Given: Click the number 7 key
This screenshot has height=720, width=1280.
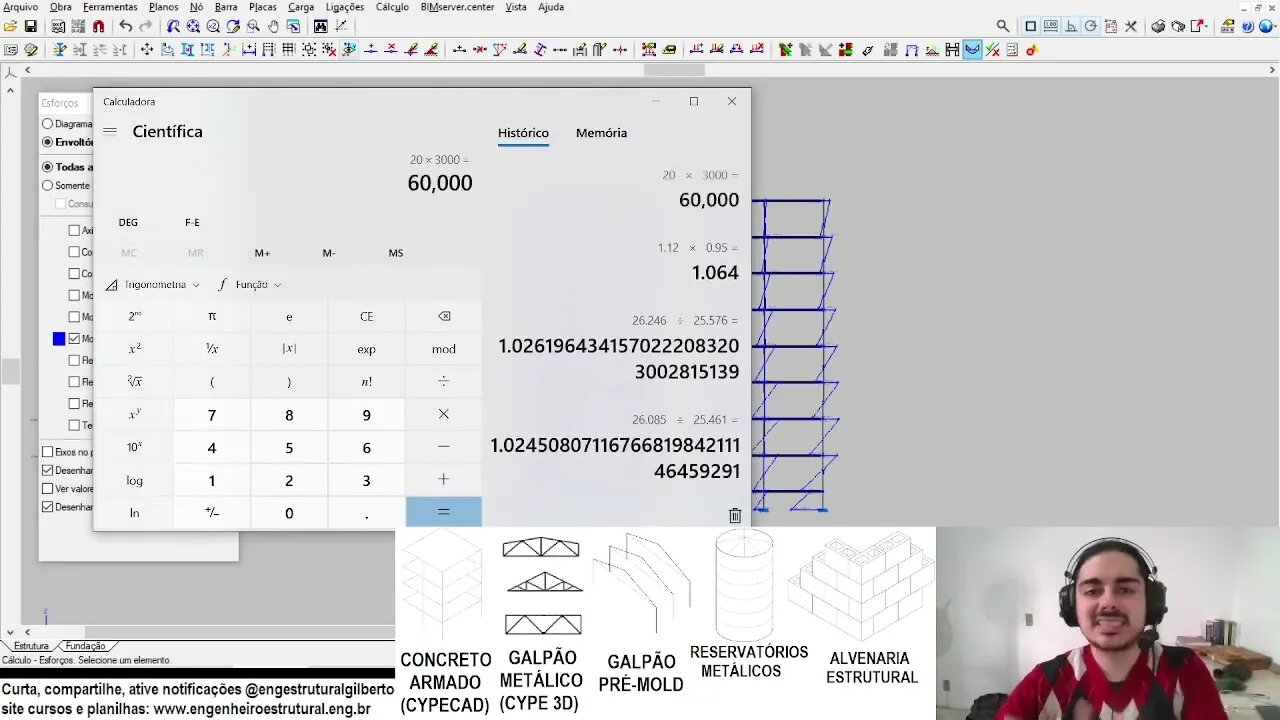Looking at the screenshot, I should pyautogui.click(x=212, y=414).
